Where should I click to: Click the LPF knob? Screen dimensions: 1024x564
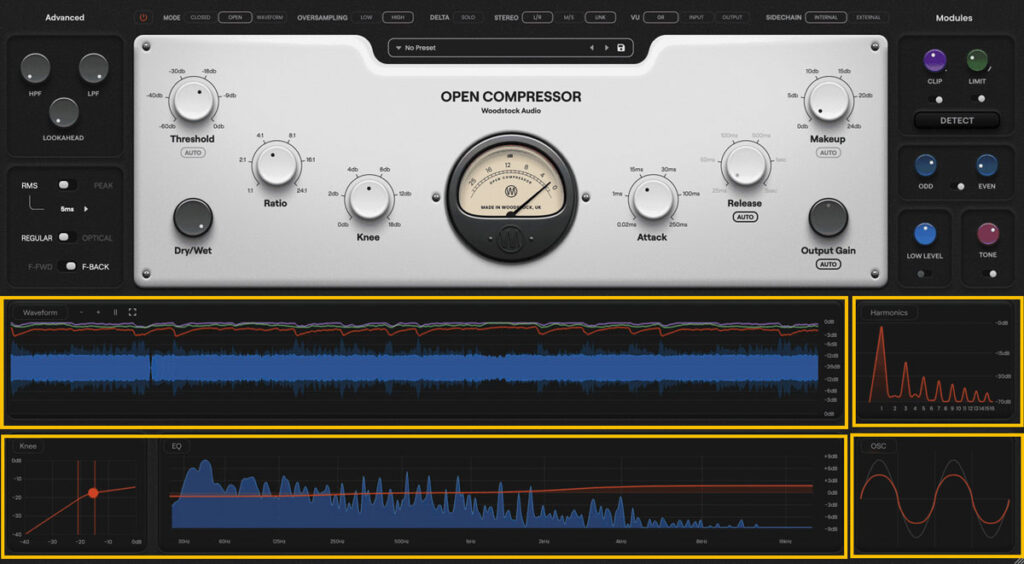tap(93, 69)
